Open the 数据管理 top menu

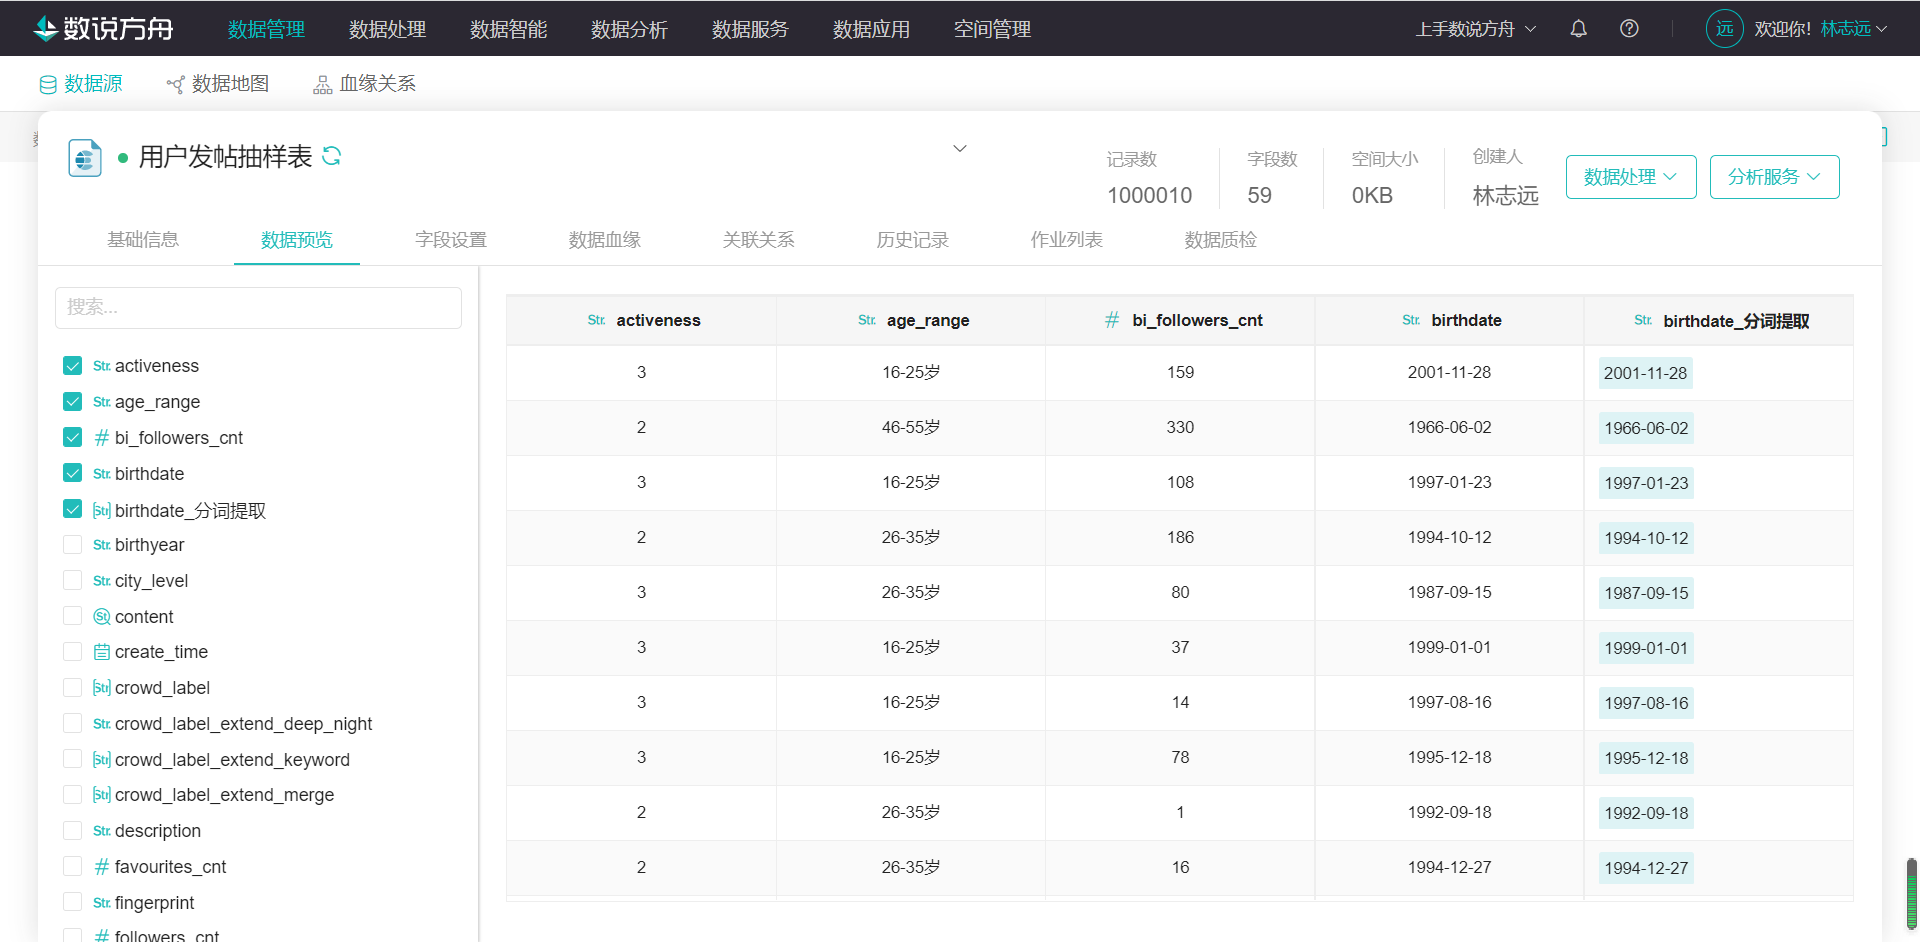tap(266, 29)
